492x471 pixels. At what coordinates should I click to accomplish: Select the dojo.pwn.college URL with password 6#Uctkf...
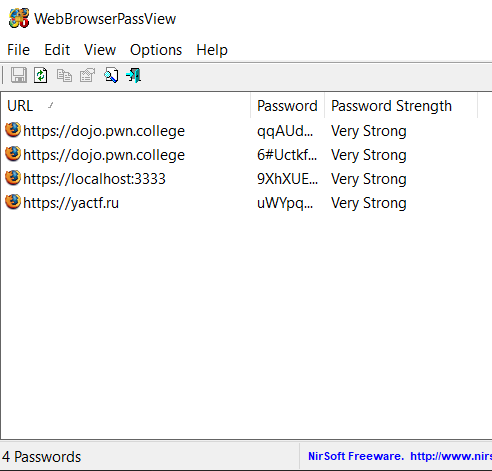104,155
